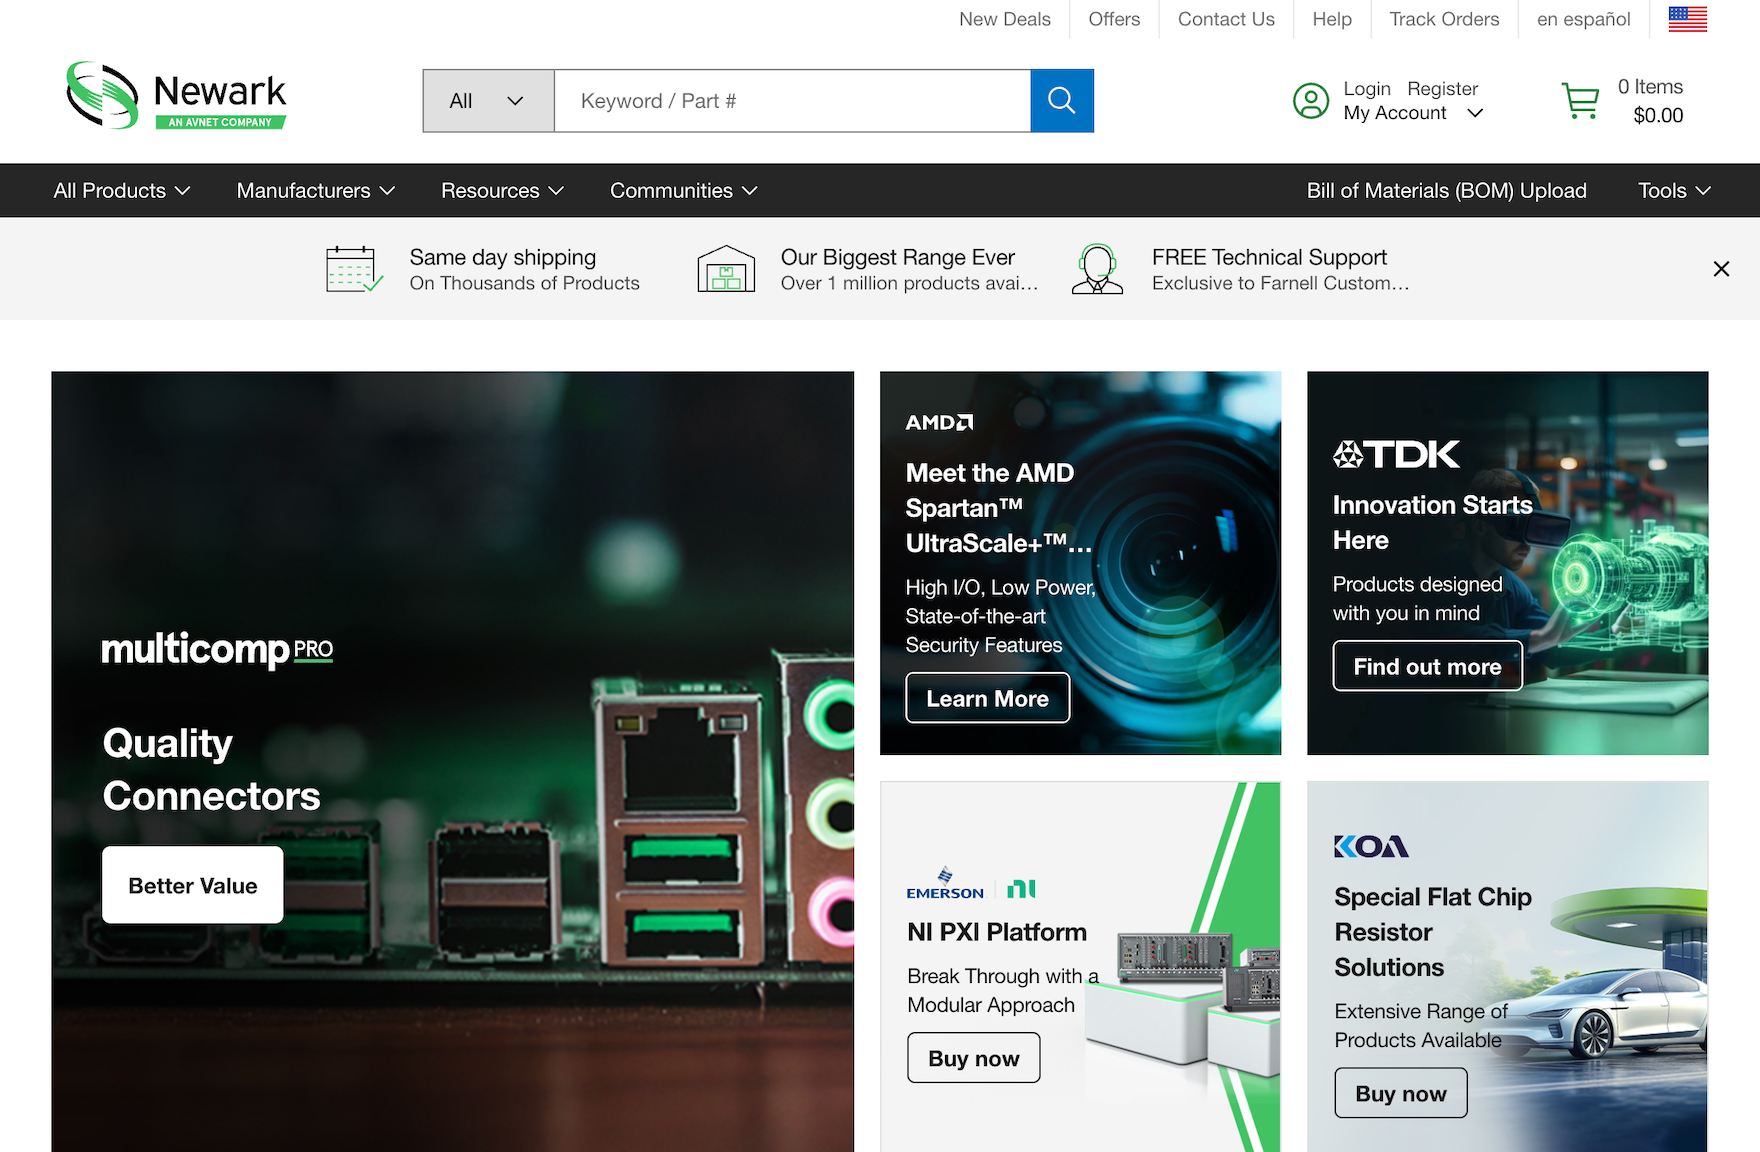
Task: Click the KOA logo on card
Action: [1371, 847]
